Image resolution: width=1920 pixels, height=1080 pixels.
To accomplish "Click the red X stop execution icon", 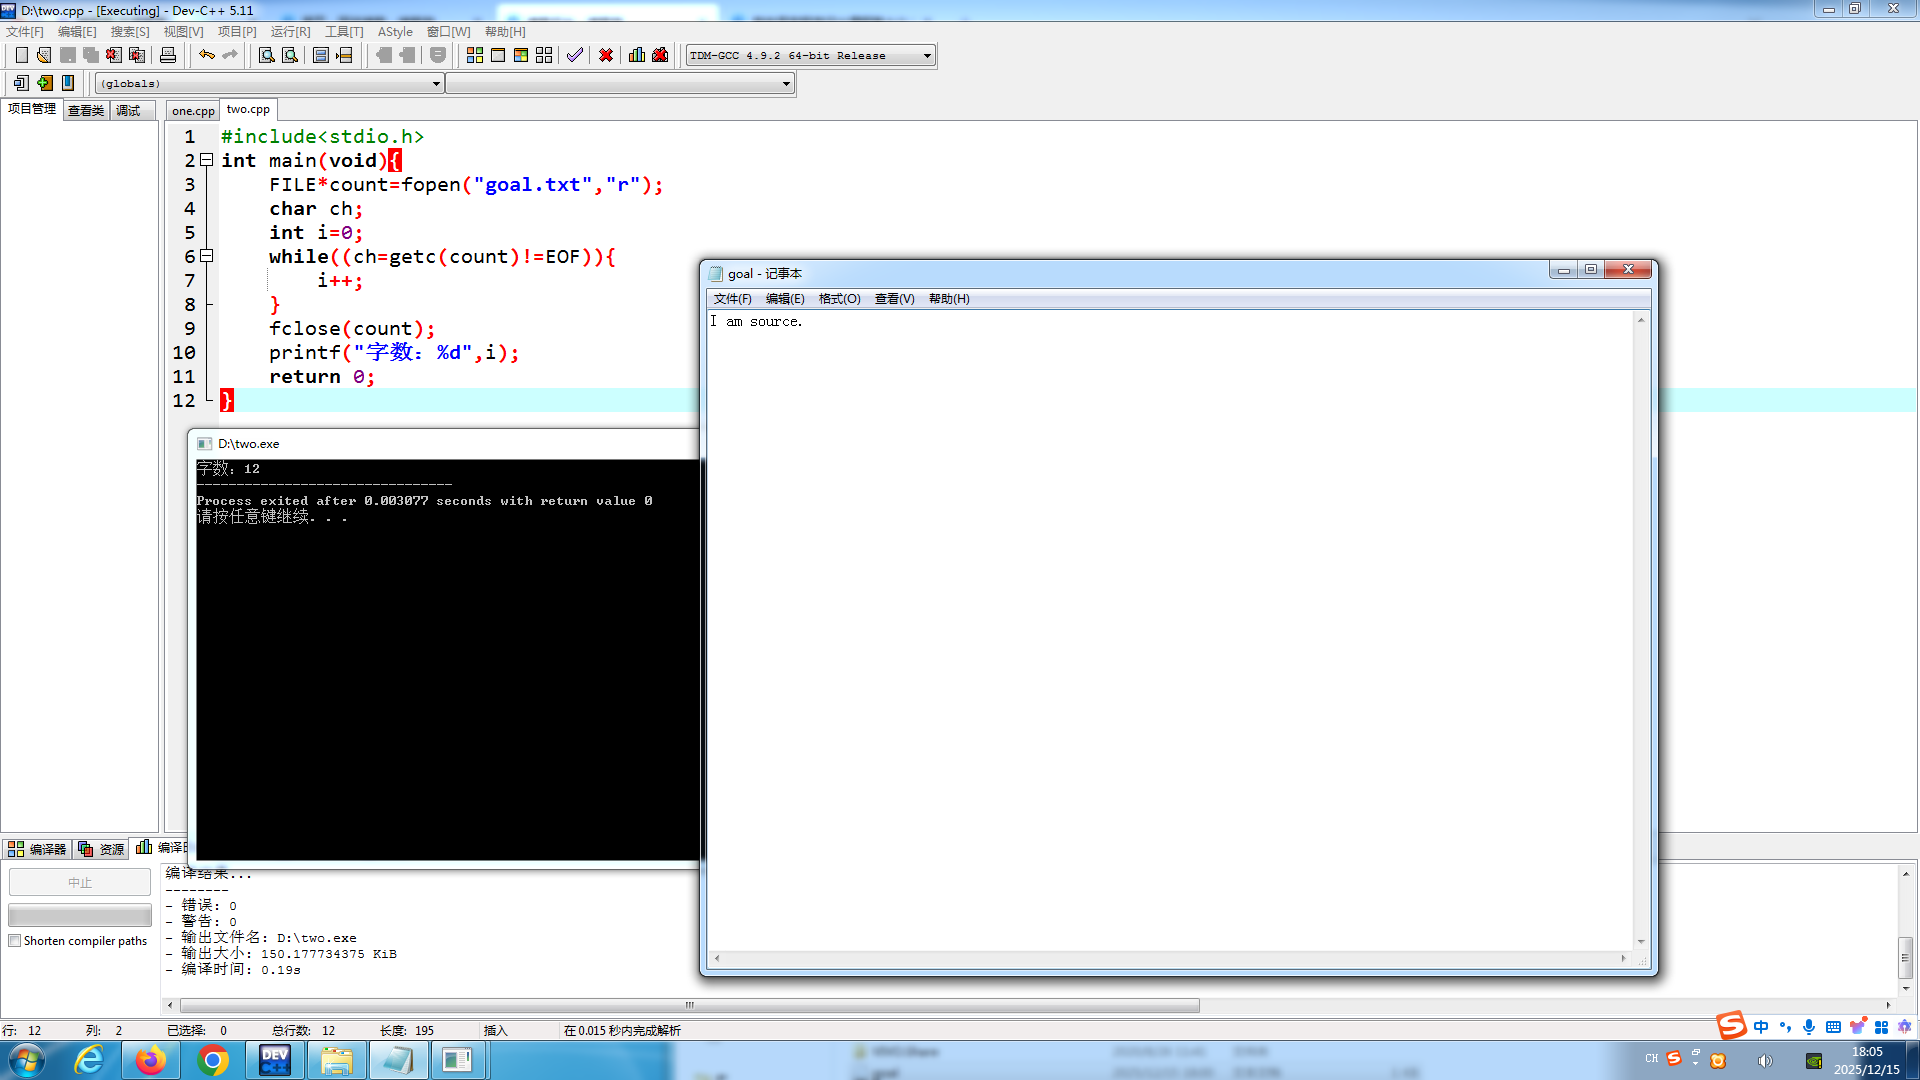I will [x=606, y=55].
